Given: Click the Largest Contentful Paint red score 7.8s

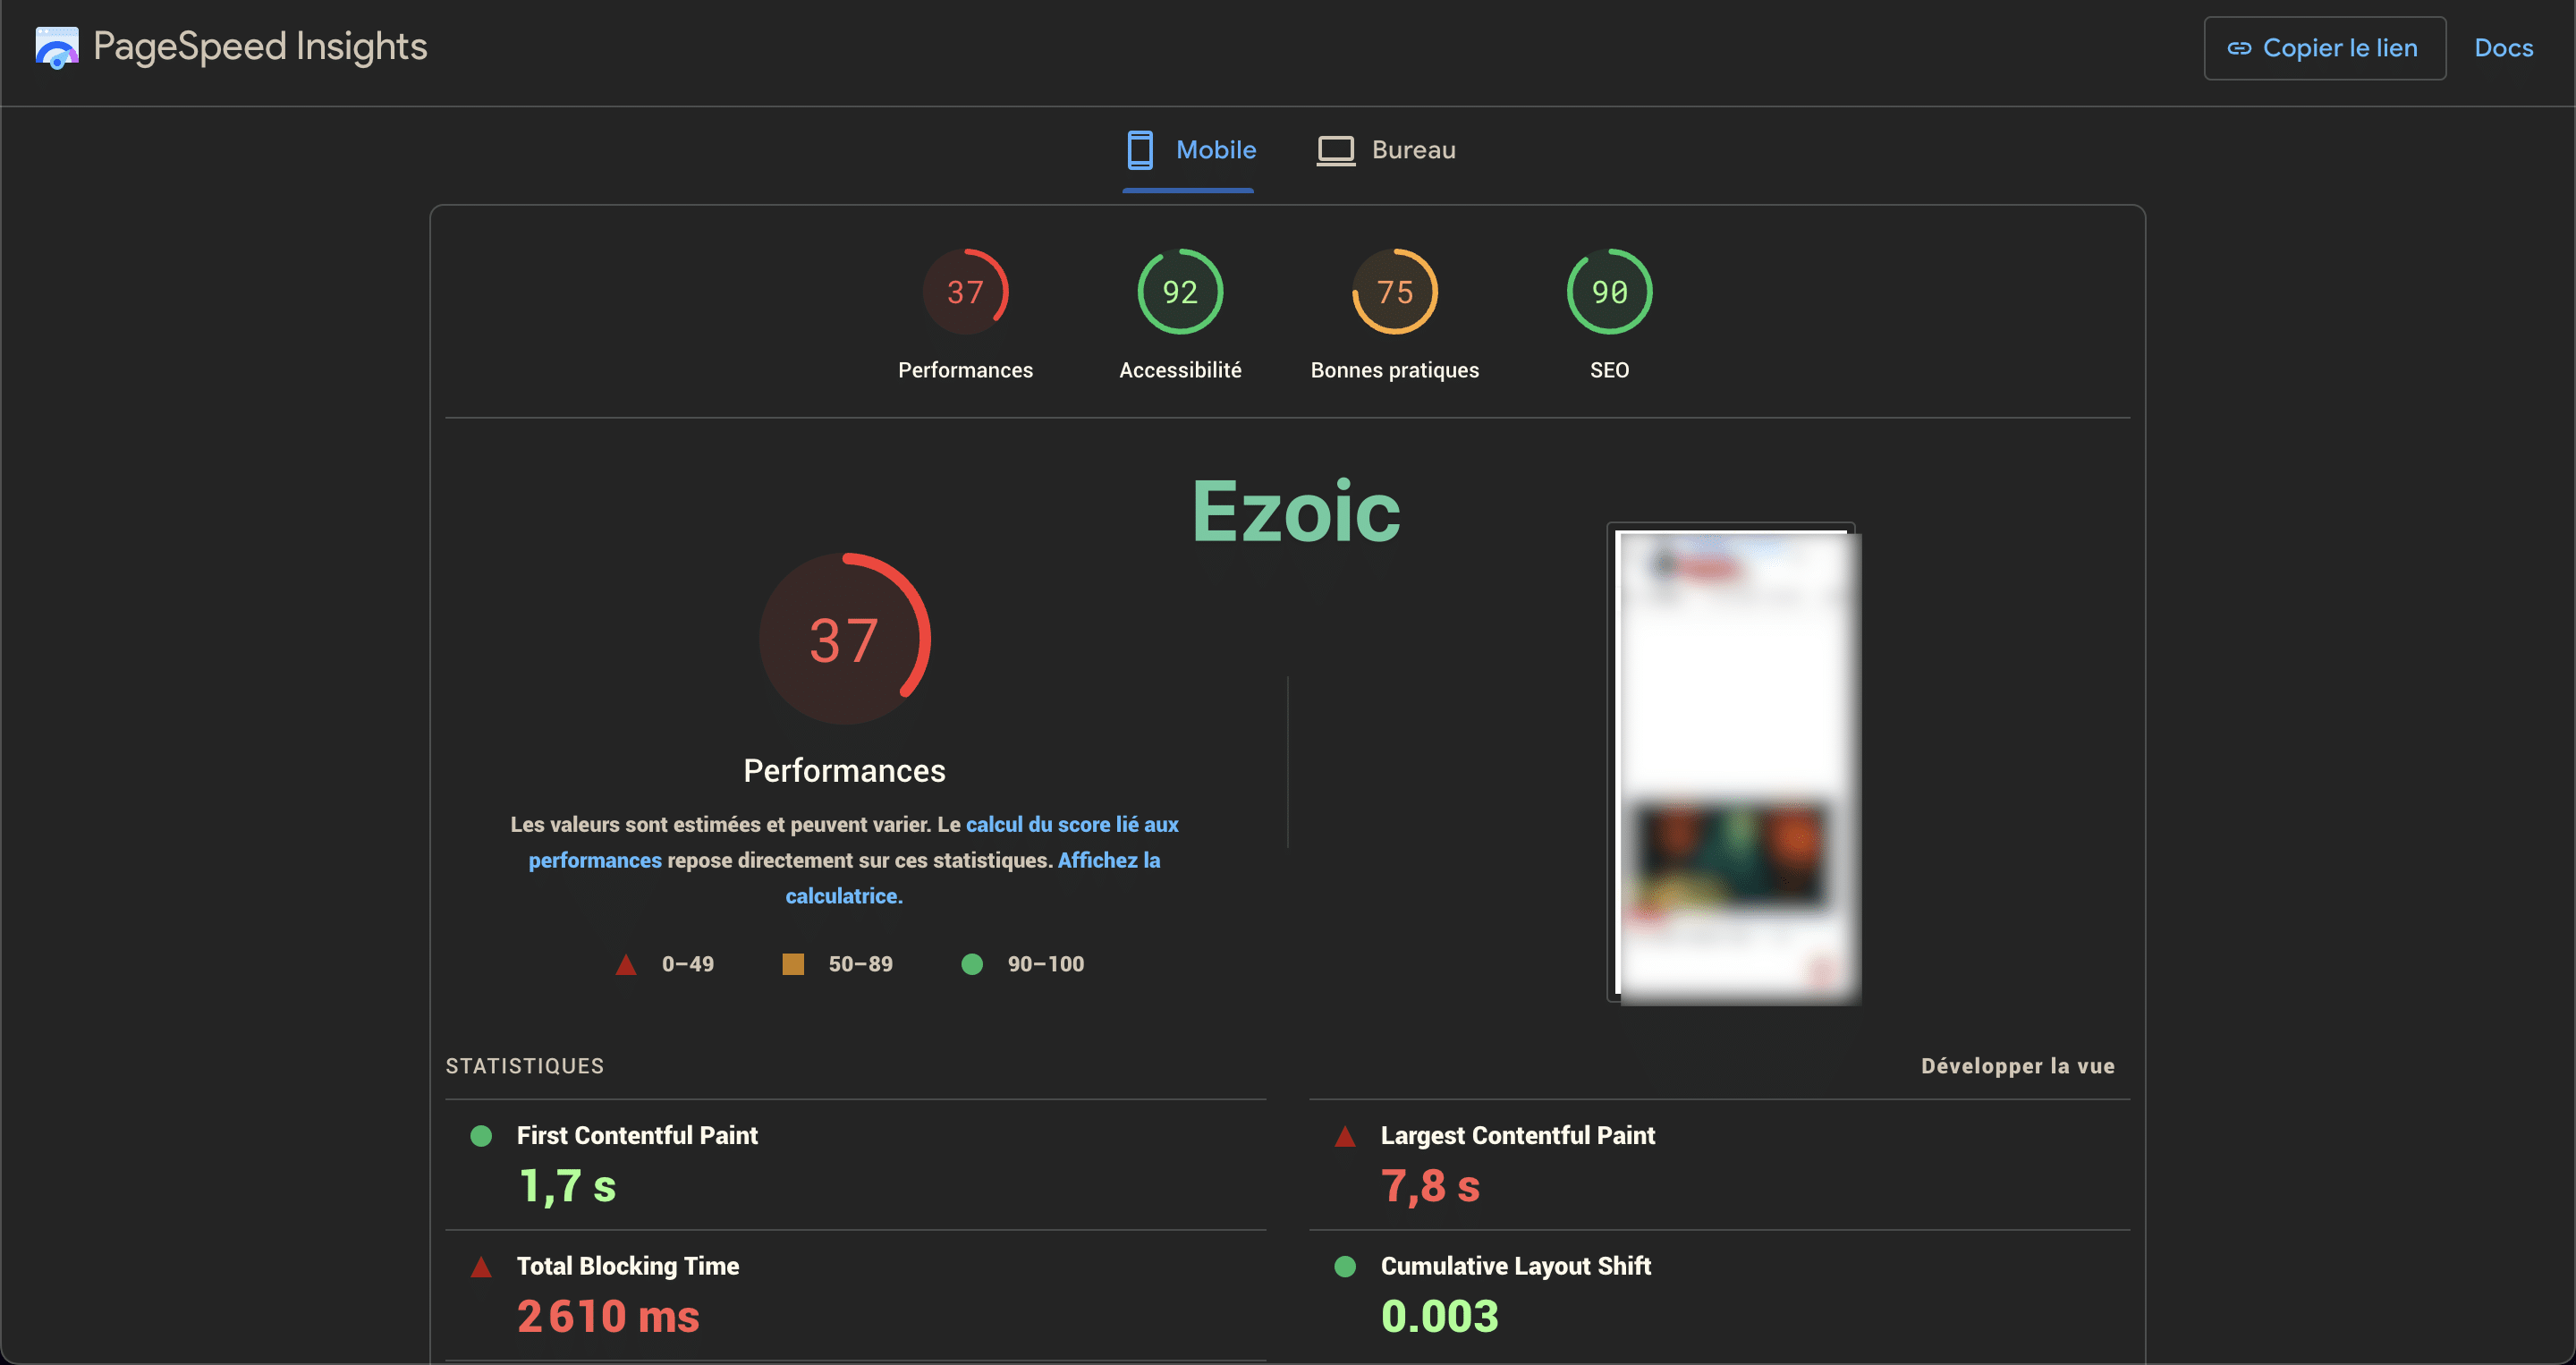Looking at the screenshot, I should click(1431, 1183).
